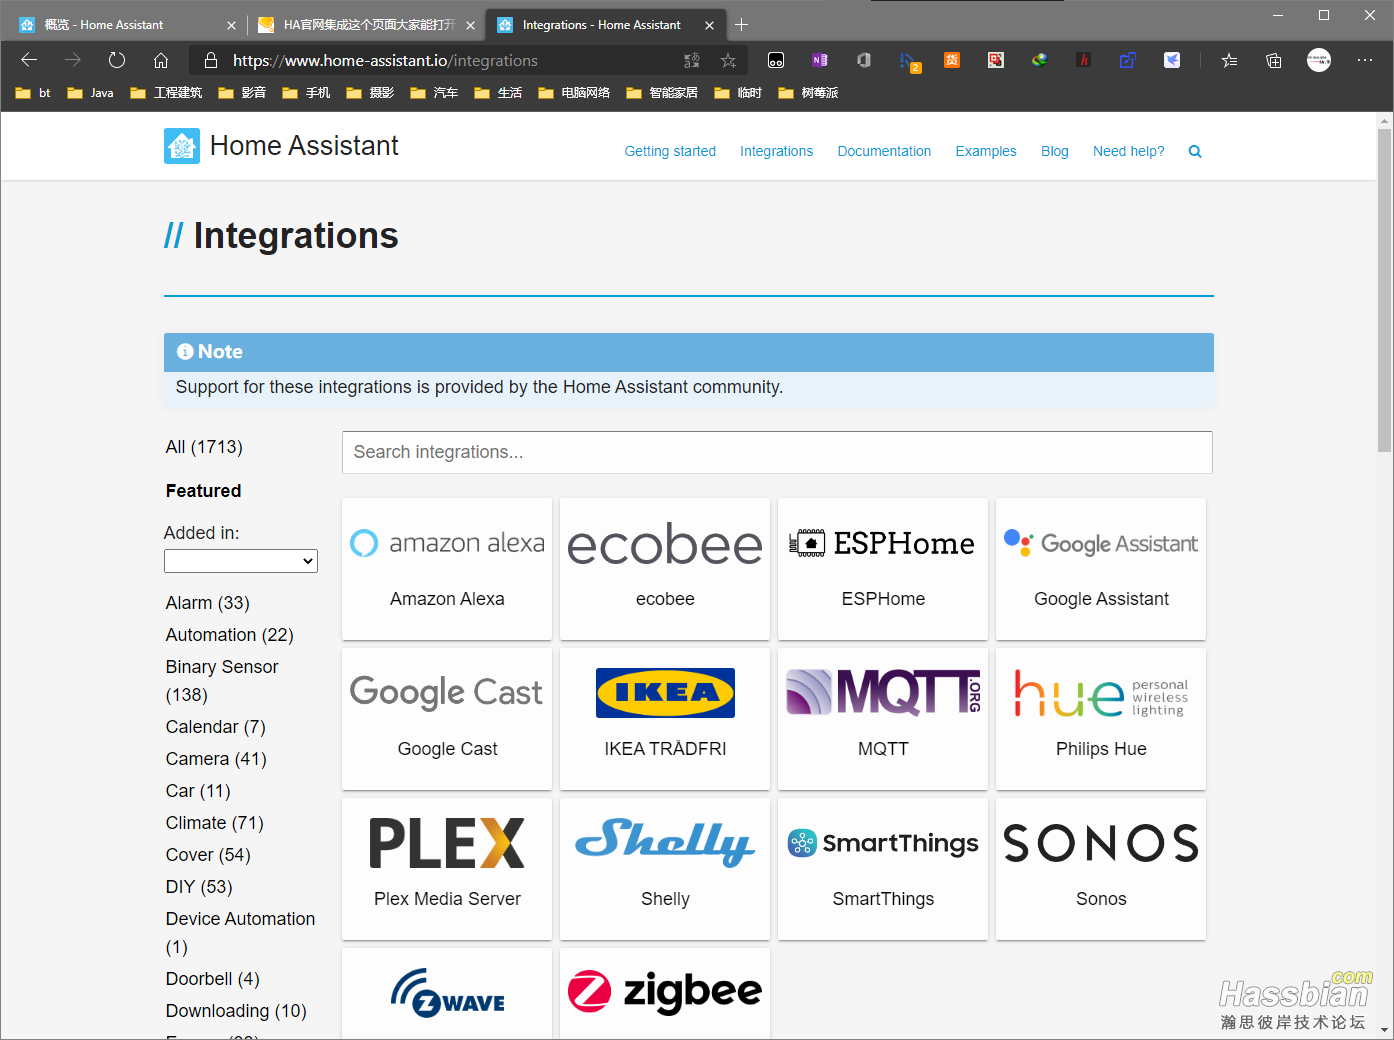Open the Philips Hue integration card
This screenshot has width=1394, height=1040.
point(1101,719)
